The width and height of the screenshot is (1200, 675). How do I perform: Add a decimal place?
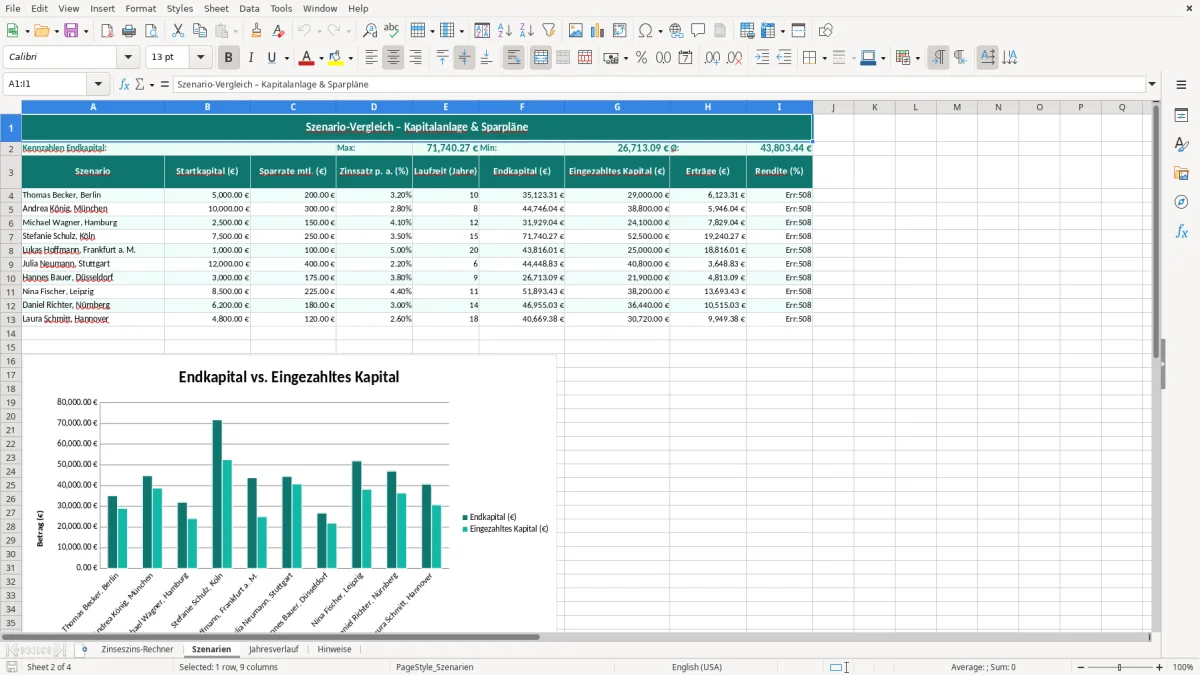click(712, 58)
